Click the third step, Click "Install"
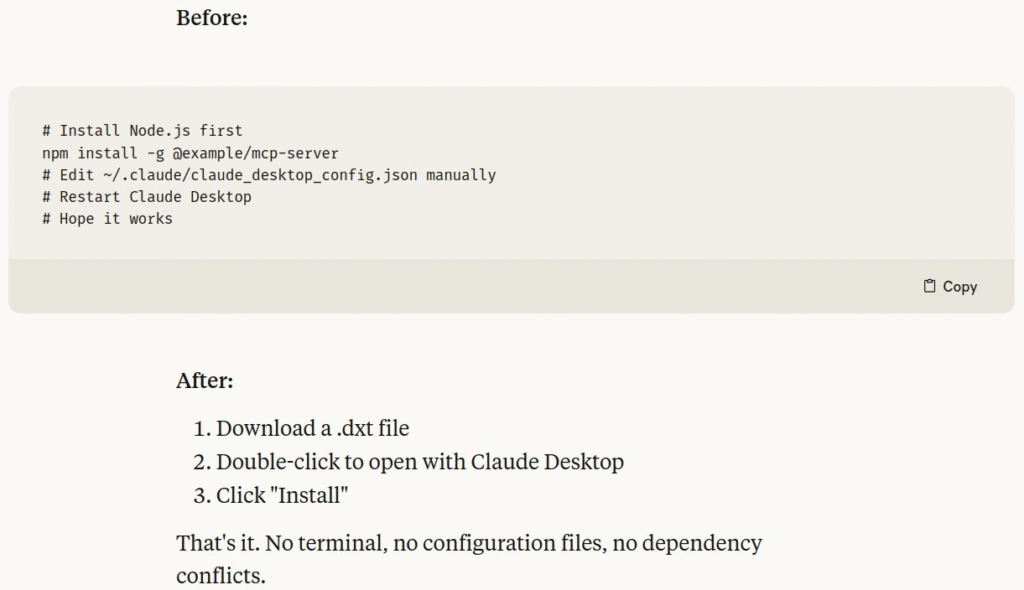 tap(282, 495)
